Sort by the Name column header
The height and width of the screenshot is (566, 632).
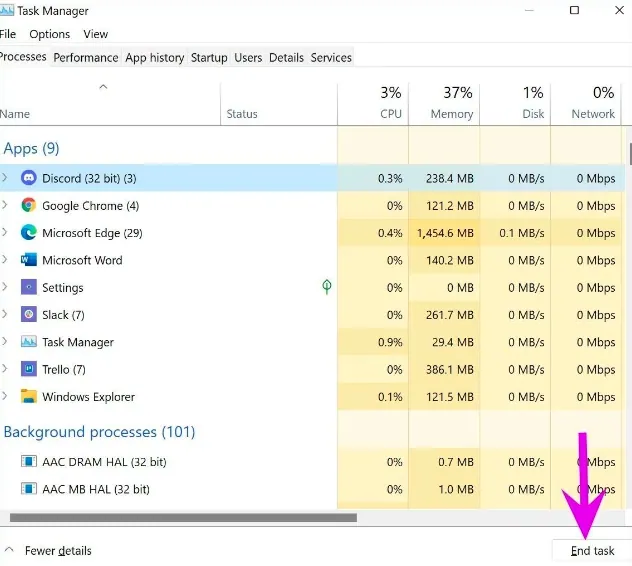point(110,104)
